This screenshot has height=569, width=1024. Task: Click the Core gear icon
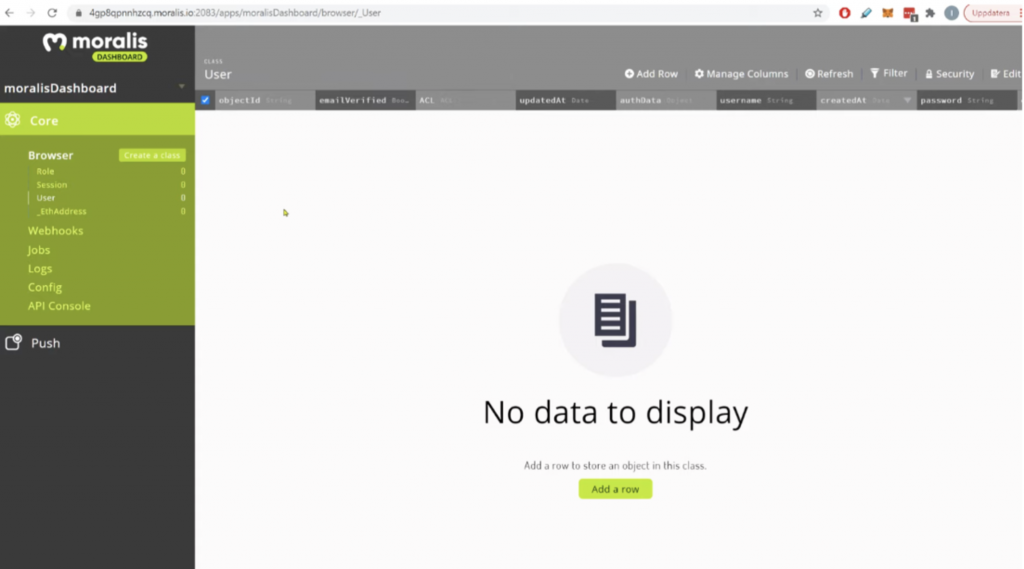pos(12,120)
